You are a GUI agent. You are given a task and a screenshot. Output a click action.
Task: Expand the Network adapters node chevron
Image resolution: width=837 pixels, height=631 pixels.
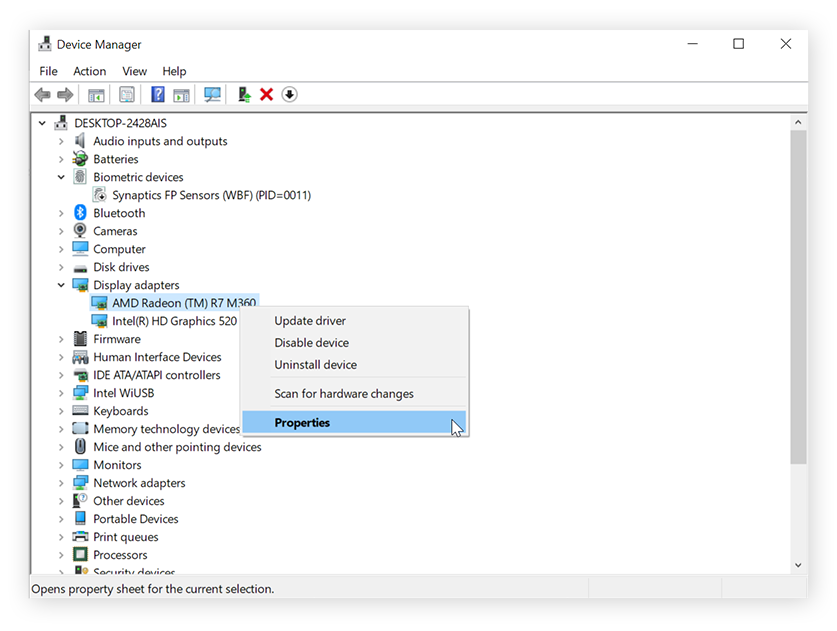(x=61, y=483)
